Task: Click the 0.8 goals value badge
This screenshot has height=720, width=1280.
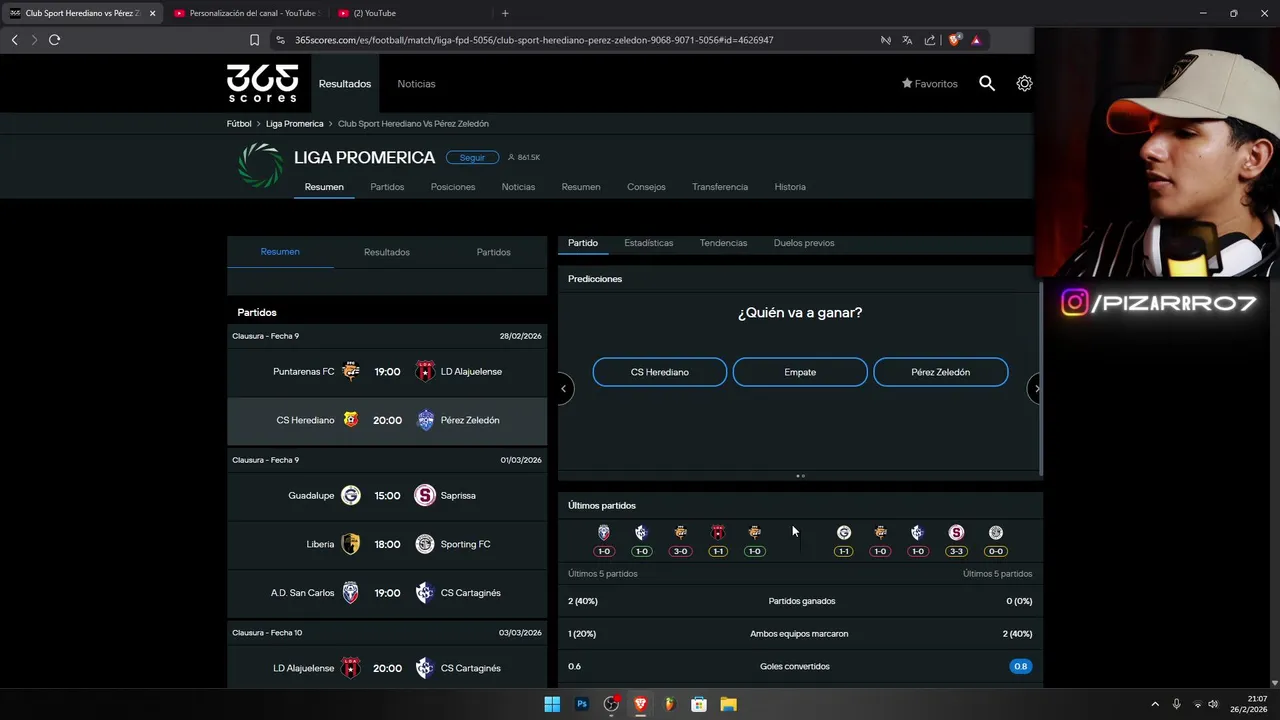Action: click(1020, 667)
